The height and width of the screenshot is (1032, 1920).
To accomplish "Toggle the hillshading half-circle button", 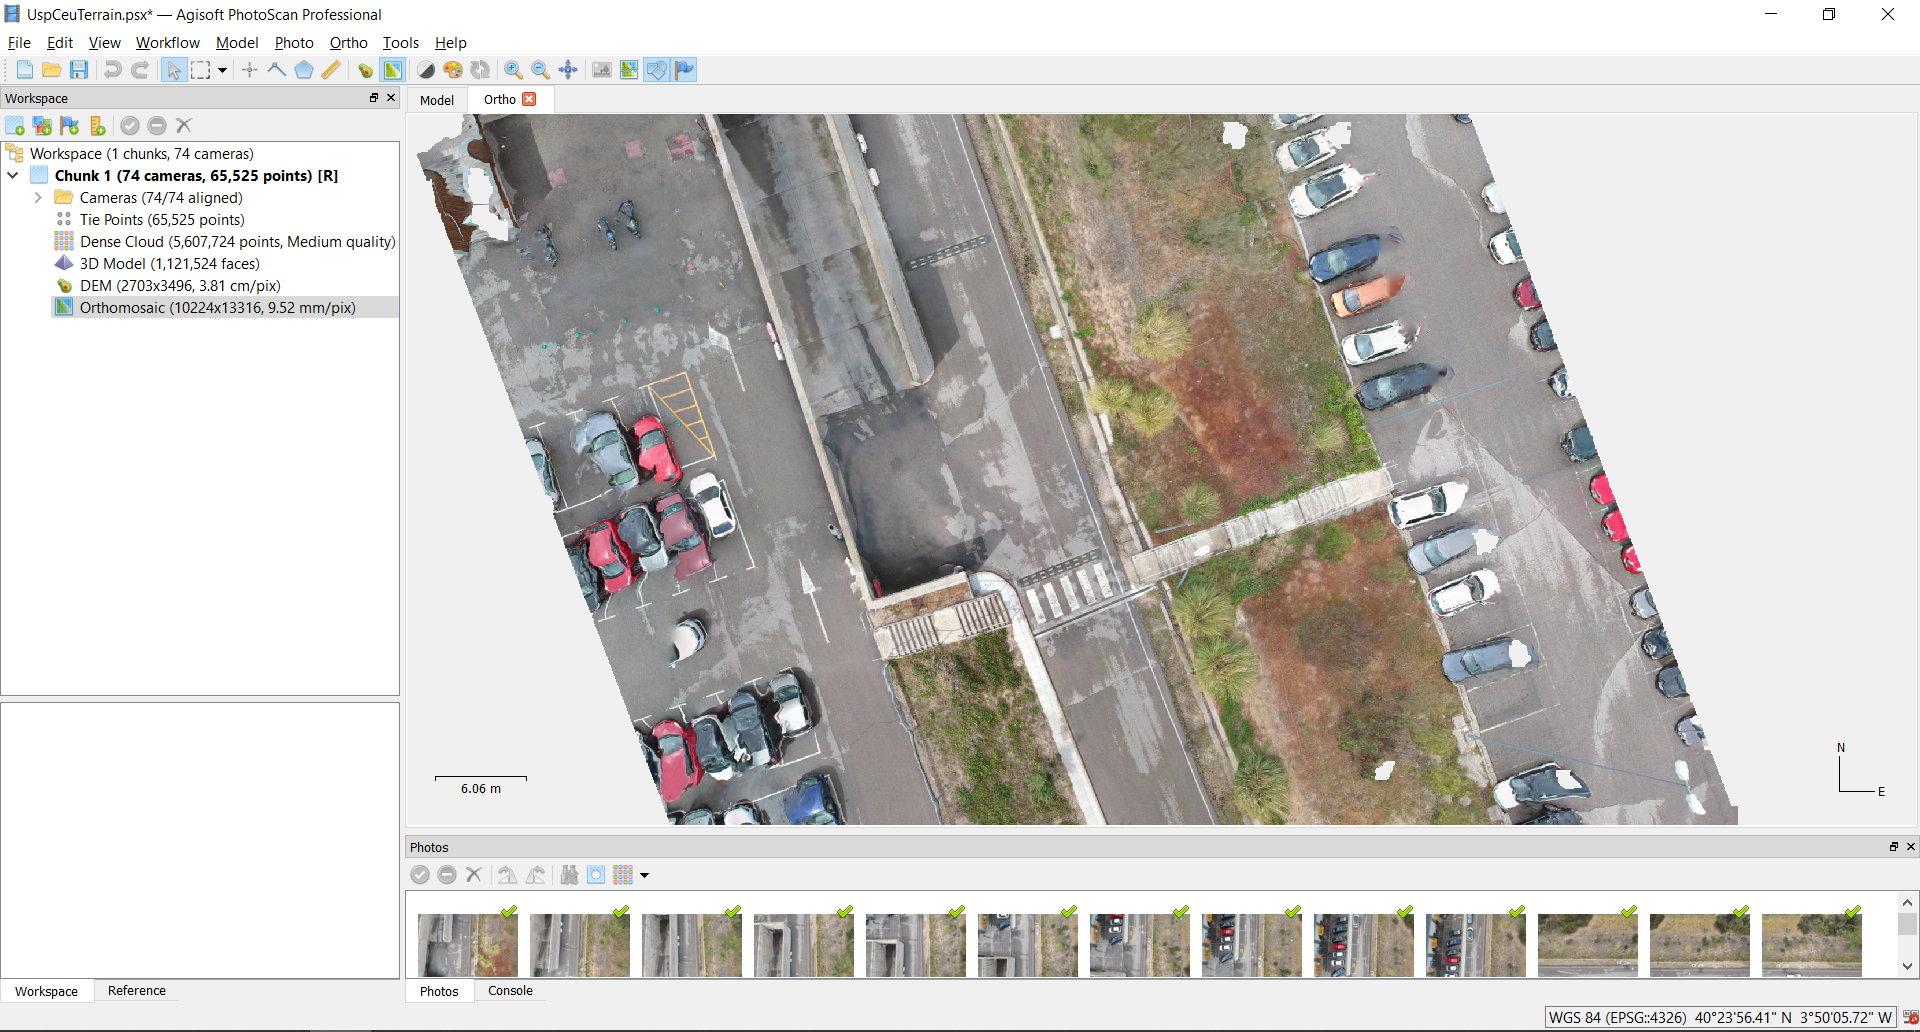I will [x=426, y=70].
